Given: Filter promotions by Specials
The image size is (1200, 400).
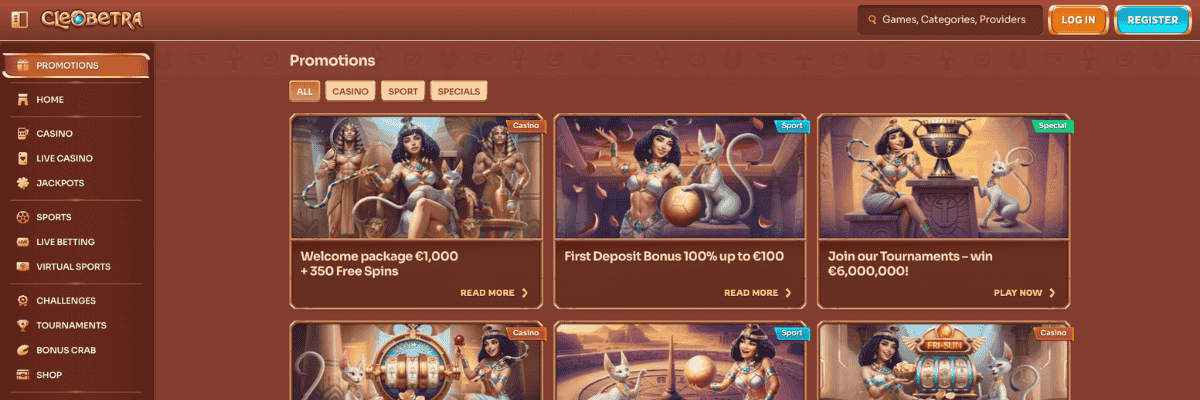Looking at the screenshot, I should (459, 91).
